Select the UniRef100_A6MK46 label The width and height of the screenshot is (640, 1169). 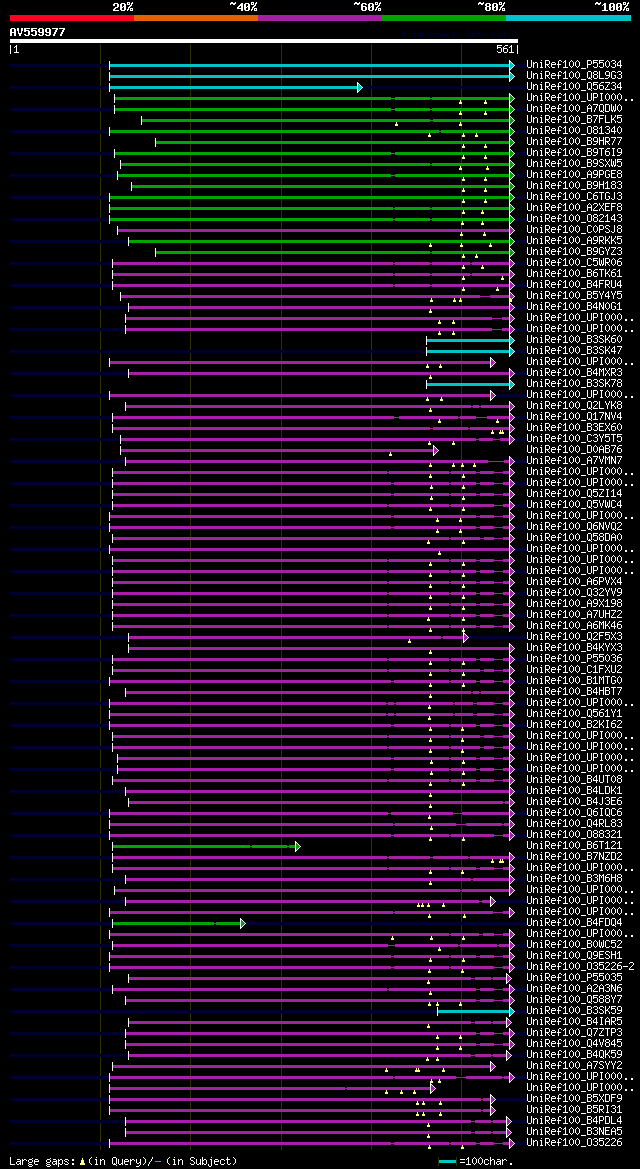574,626
